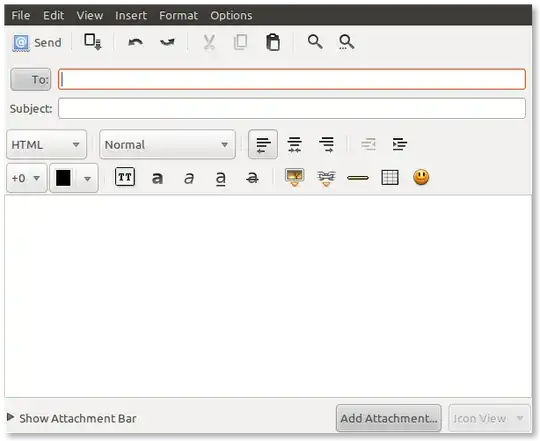
Task: Open font color dropdown arrow
Action: tap(87, 179)
